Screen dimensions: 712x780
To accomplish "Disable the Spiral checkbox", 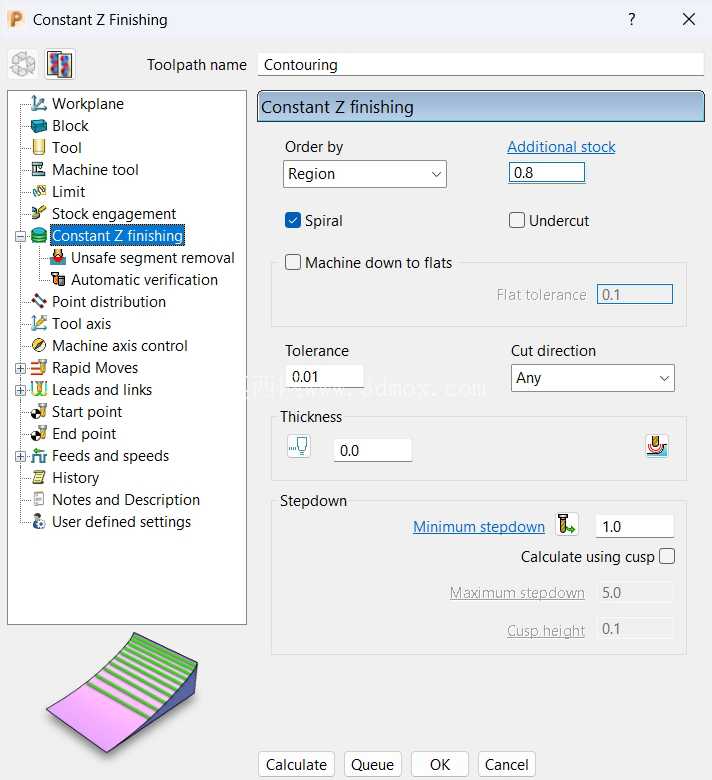I will click(x=293, y=220).
